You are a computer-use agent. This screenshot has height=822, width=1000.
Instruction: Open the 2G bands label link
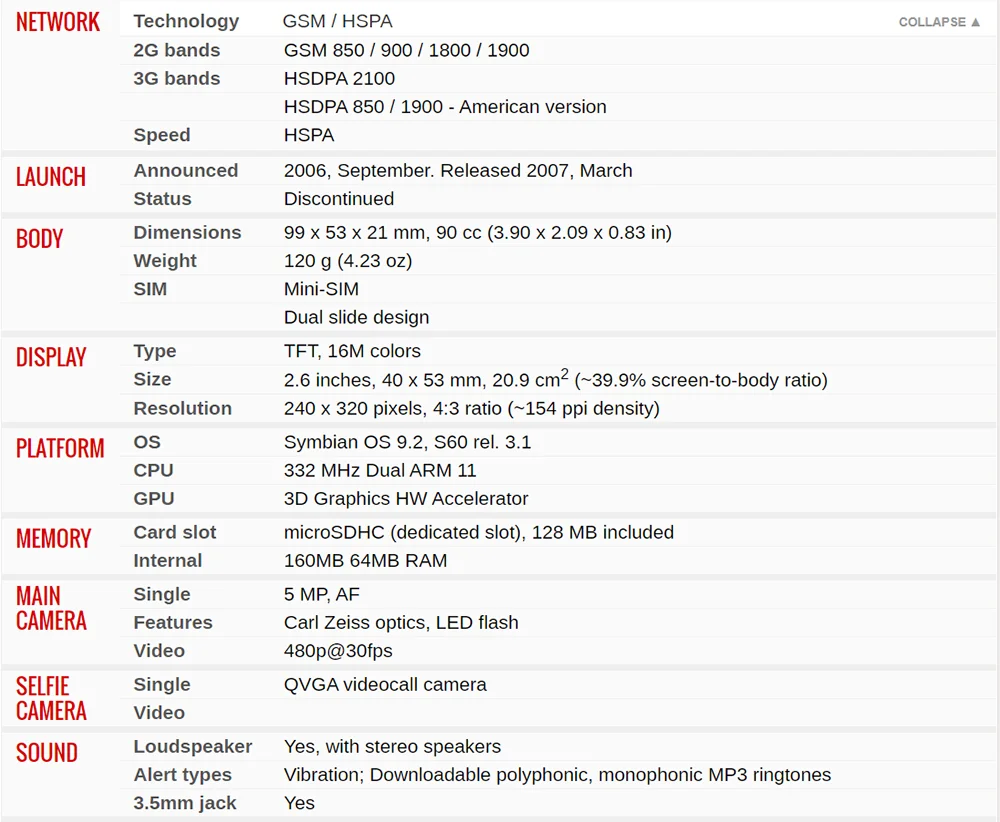click(177, 50)
